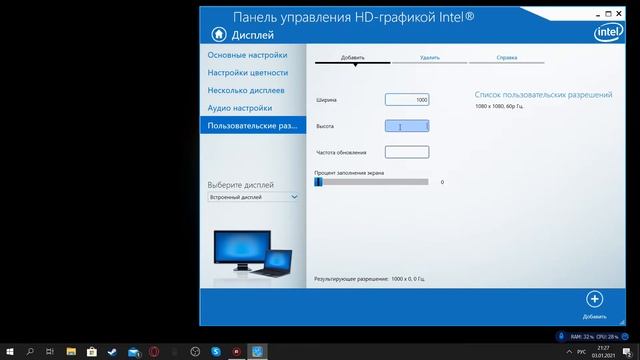Click the Ширина input field
Screen dimensions: 640x360
pyautogui.click(x=407, y=100)
